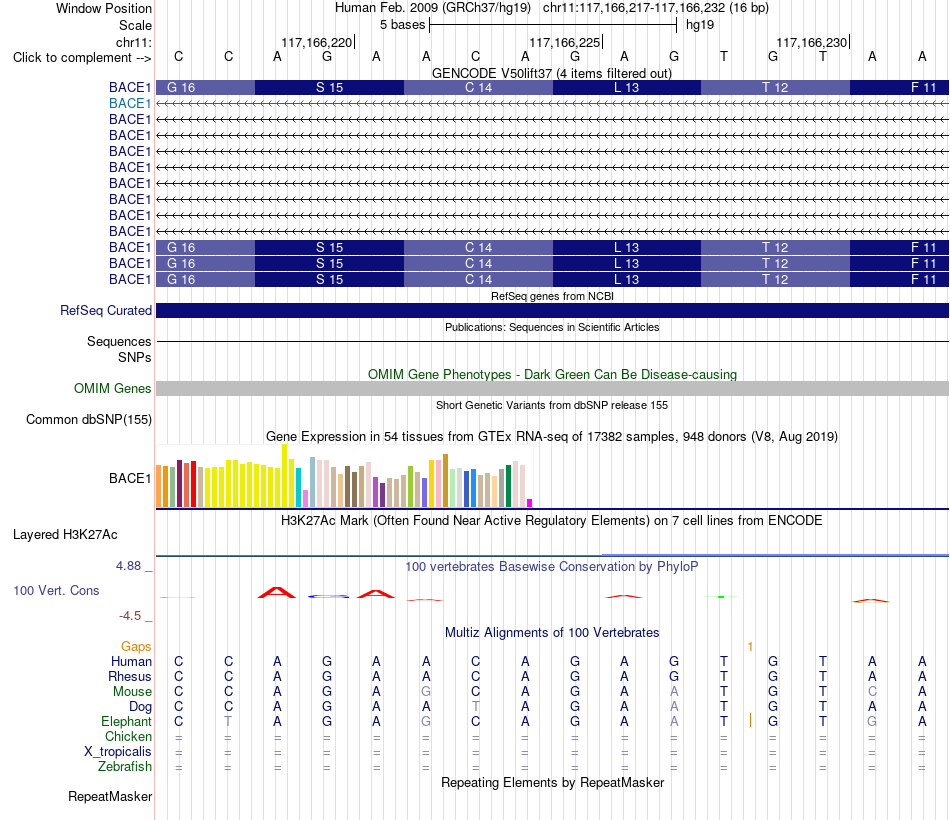The image size is (950, 820).
Task: Click 'Human Feb. 2009 (GRCh37/hg19)' header text
Action: click(433, 8)
